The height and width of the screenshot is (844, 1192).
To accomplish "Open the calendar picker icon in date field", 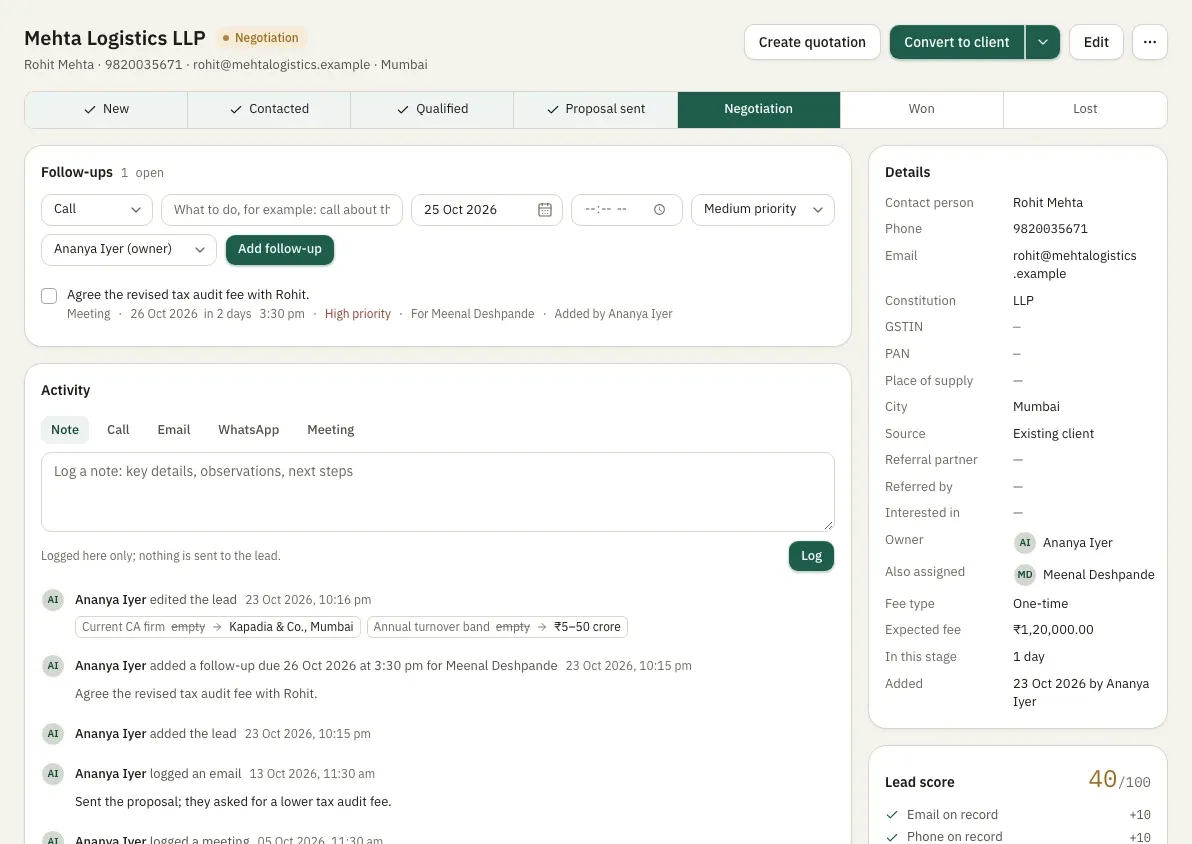I will 544,210.
